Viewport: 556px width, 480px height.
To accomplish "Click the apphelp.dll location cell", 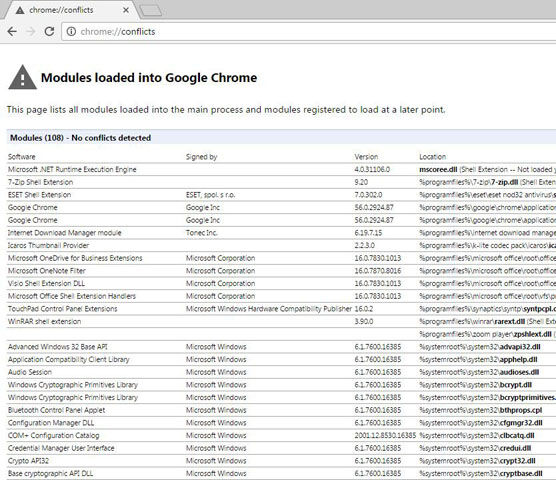I will 478,359.
